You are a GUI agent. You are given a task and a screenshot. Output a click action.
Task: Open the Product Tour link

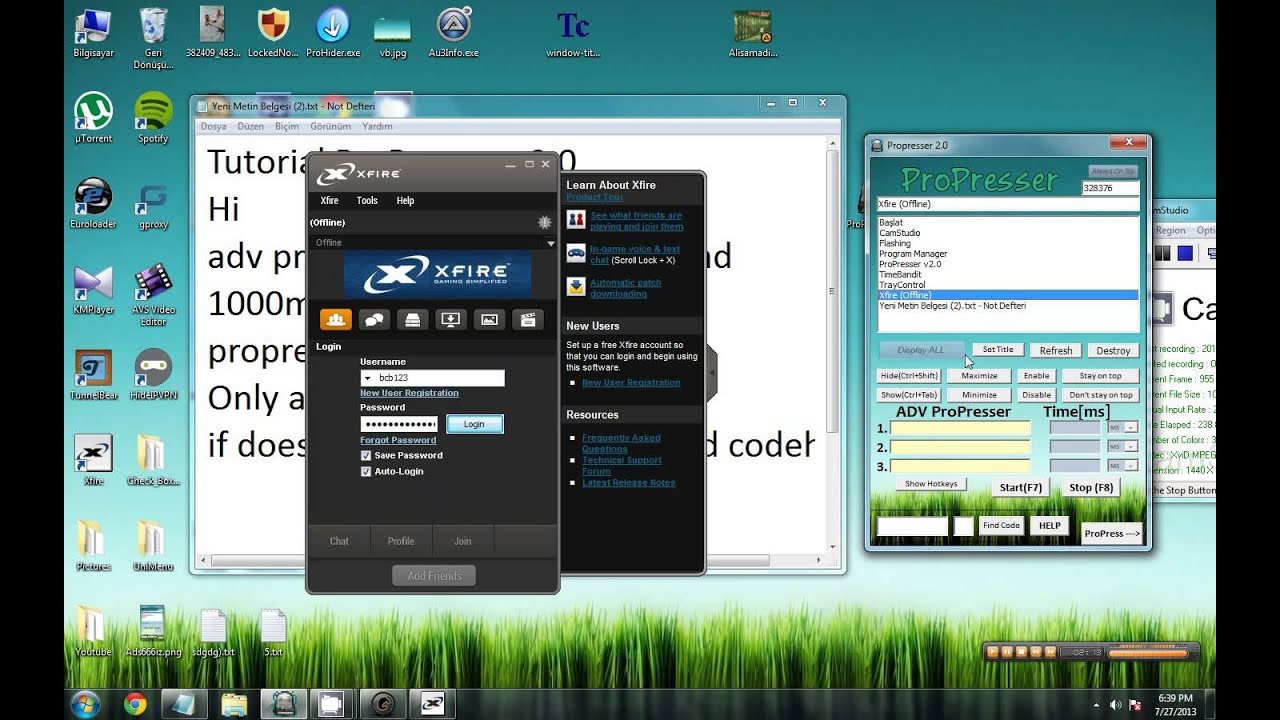(x=594, y=197)
